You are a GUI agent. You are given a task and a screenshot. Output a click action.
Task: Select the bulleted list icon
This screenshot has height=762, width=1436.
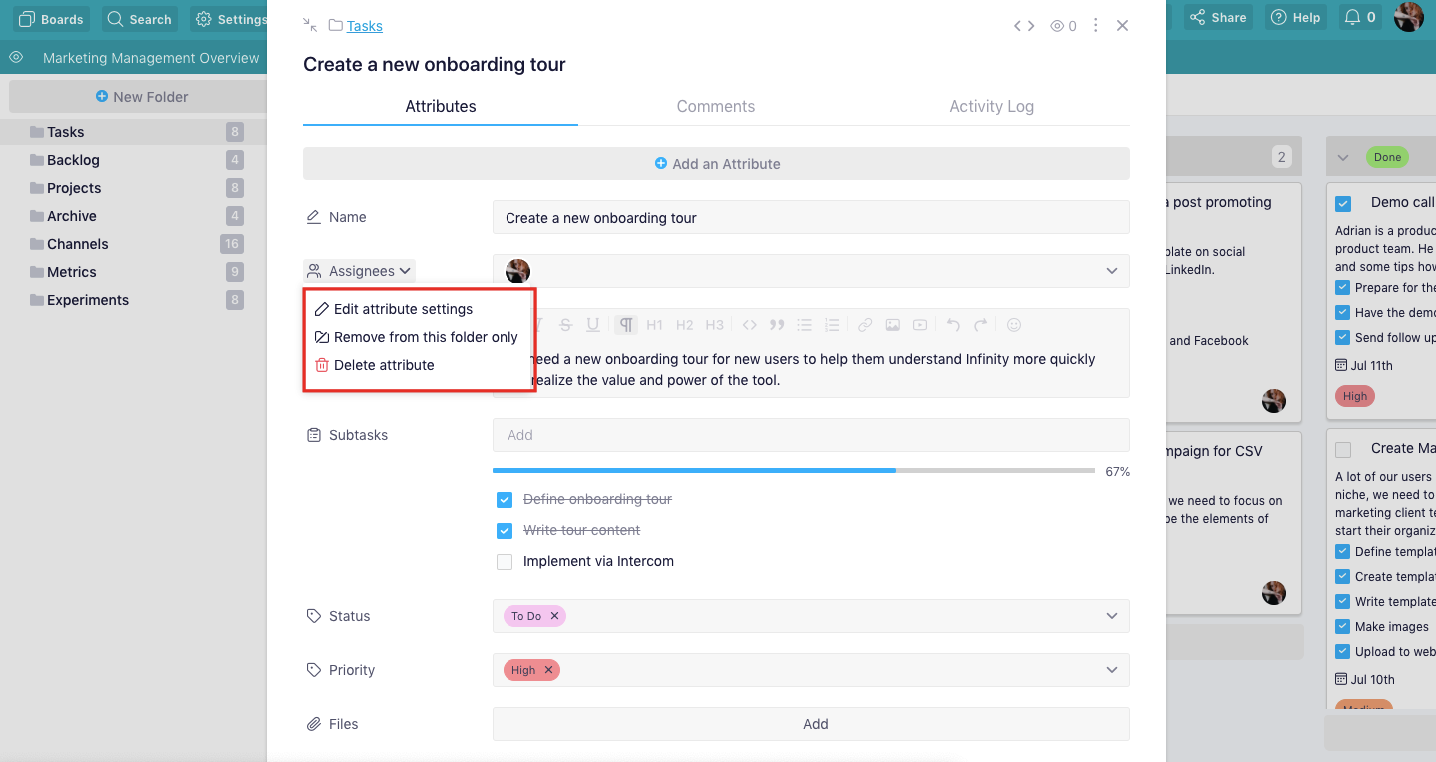(x=804, y=325)
